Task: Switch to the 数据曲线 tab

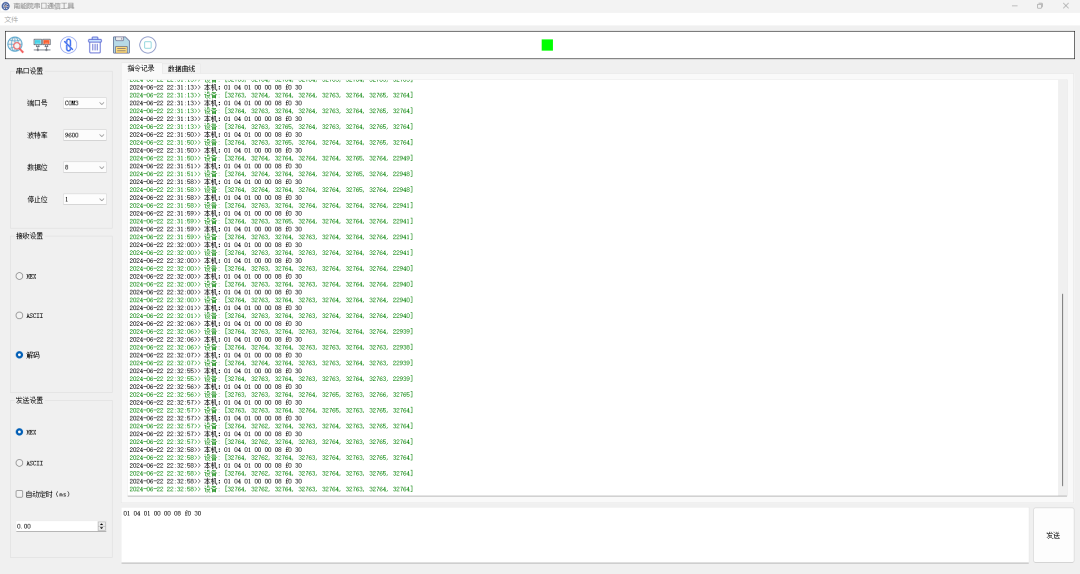Action: click(x=181, y=69)
